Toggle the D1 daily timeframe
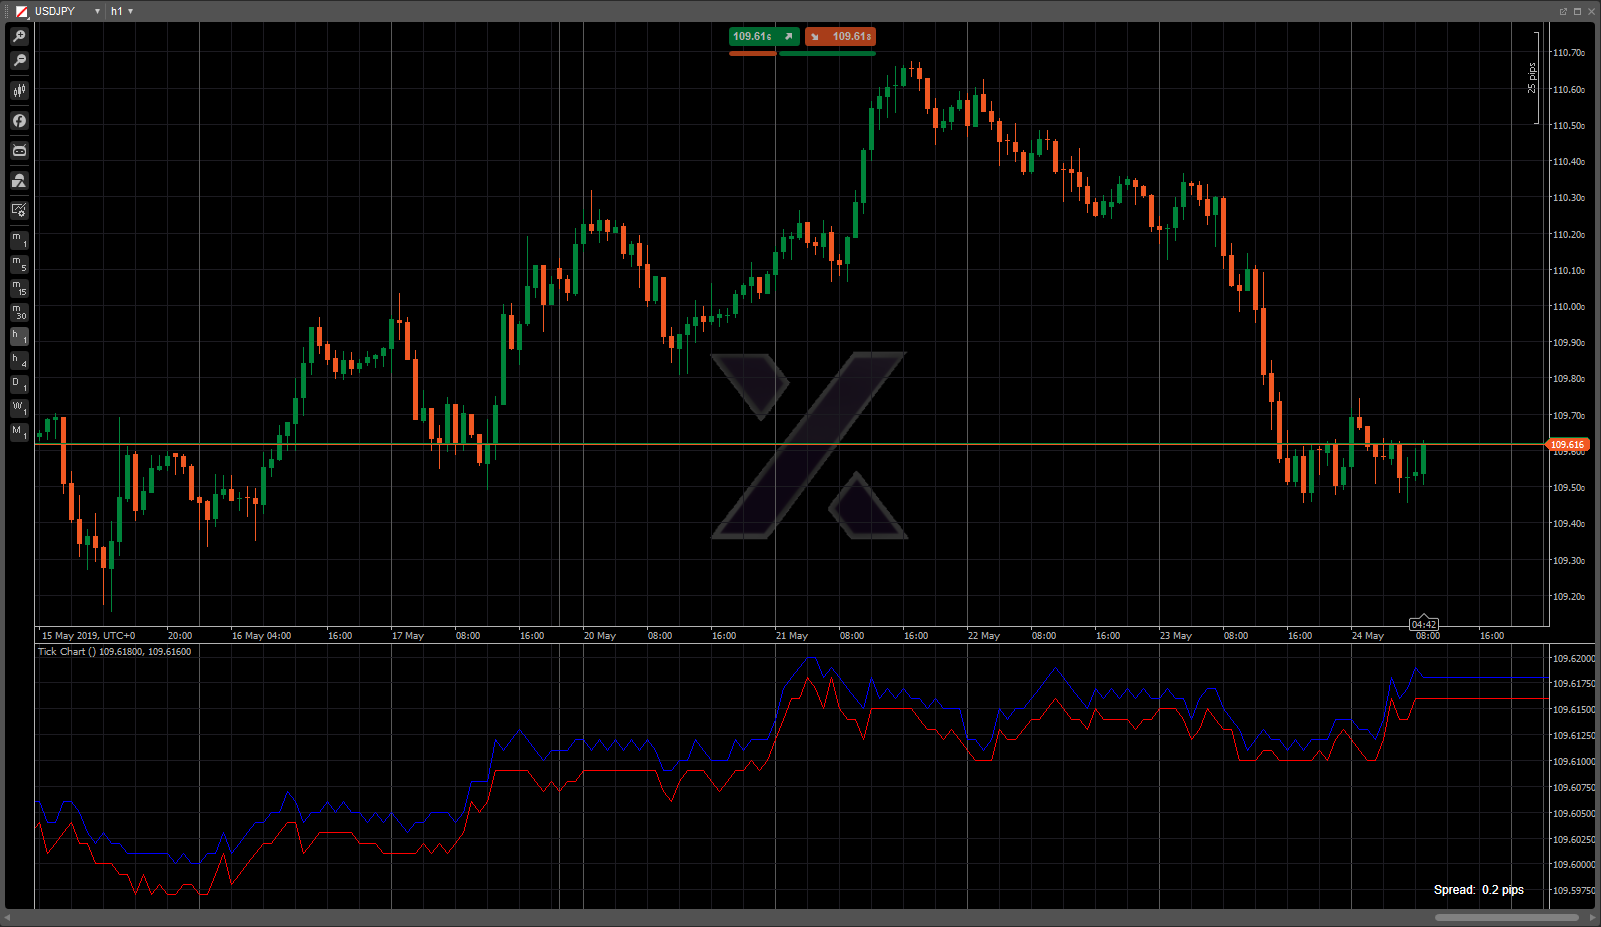Image resolution: width=1601 pixels, height=927 pixels. (19, 384)
